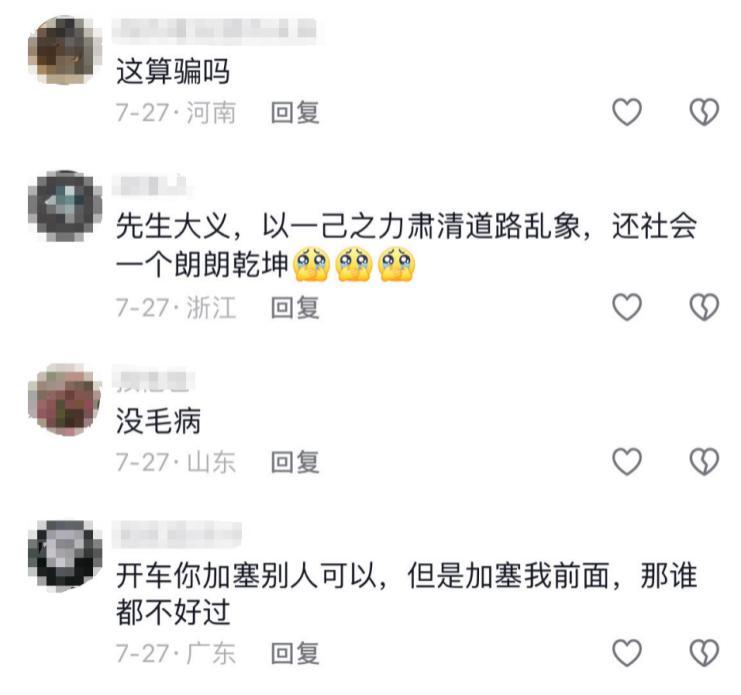The image size is (741, 695).
Task: Open profile avatar of 这算骗吗 commenter
Action: 65,51
